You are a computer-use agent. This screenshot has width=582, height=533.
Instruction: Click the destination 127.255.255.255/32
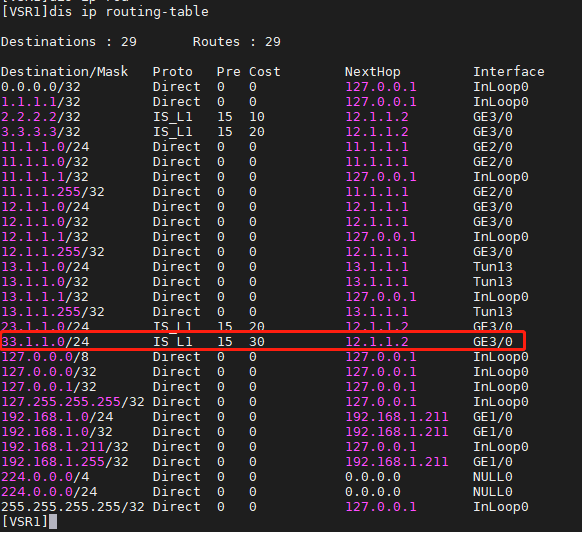pyautogui.click(x=73, y=402)
